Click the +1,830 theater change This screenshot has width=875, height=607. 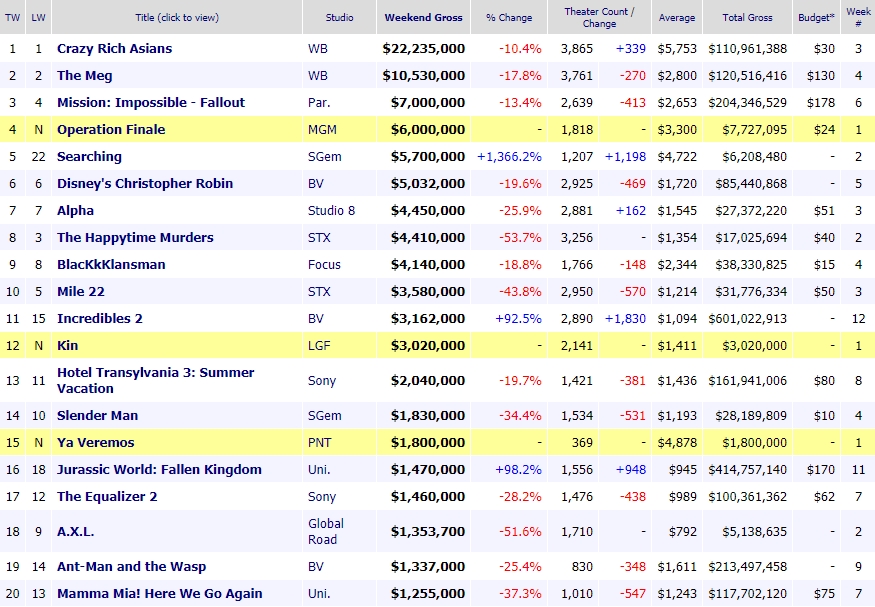[626, 319]
